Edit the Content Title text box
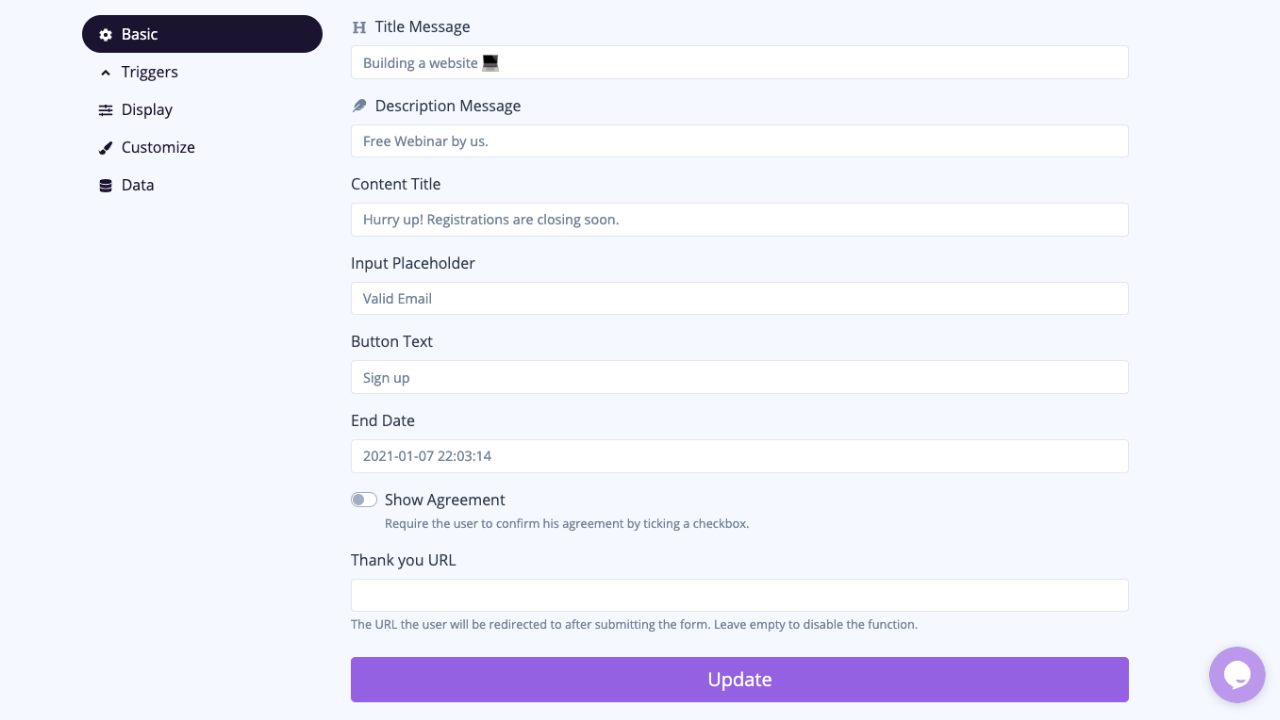Screen dimensions: 1280x720 (x=739, y=220)
